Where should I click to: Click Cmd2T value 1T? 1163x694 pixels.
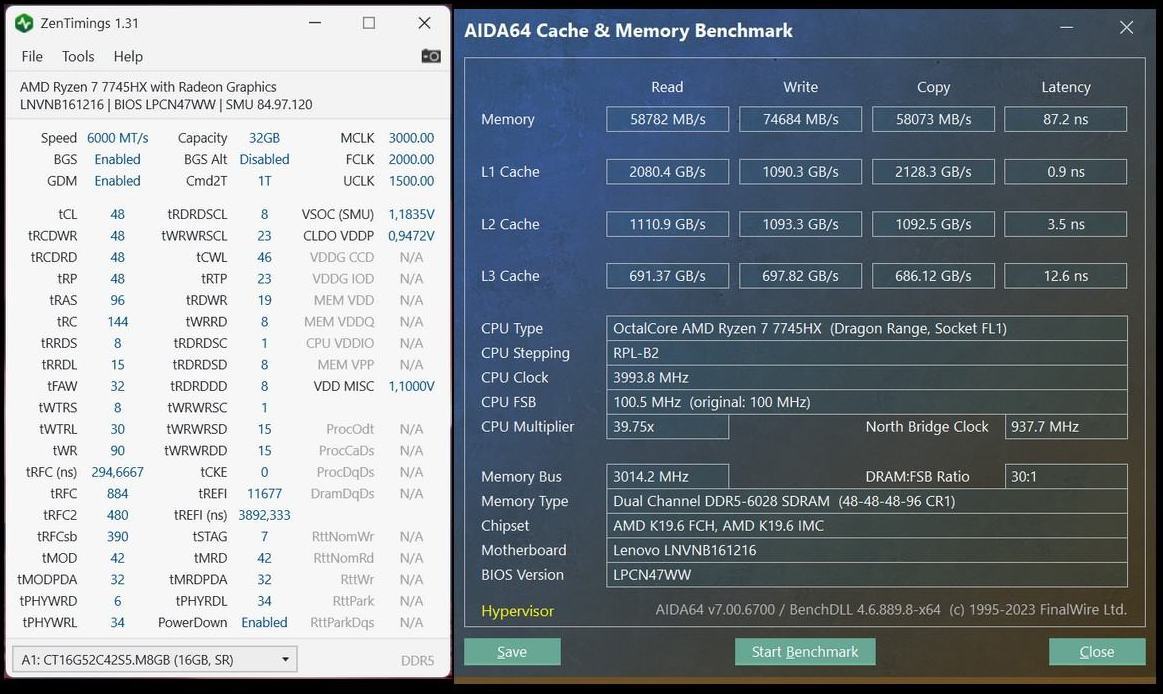click(x=264, y=181)
